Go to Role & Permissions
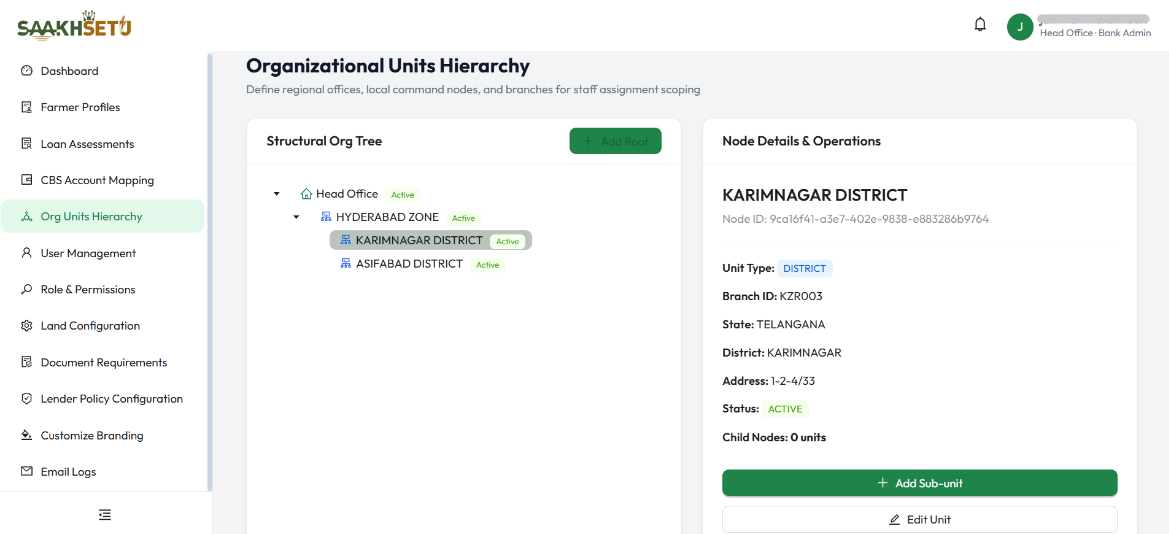This screenshot has height=534, width=1169. point(102,289)
